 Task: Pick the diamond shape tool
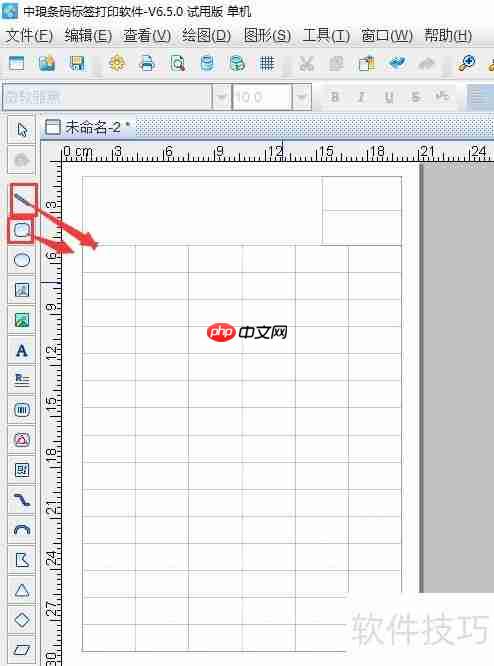pos(22,620)
